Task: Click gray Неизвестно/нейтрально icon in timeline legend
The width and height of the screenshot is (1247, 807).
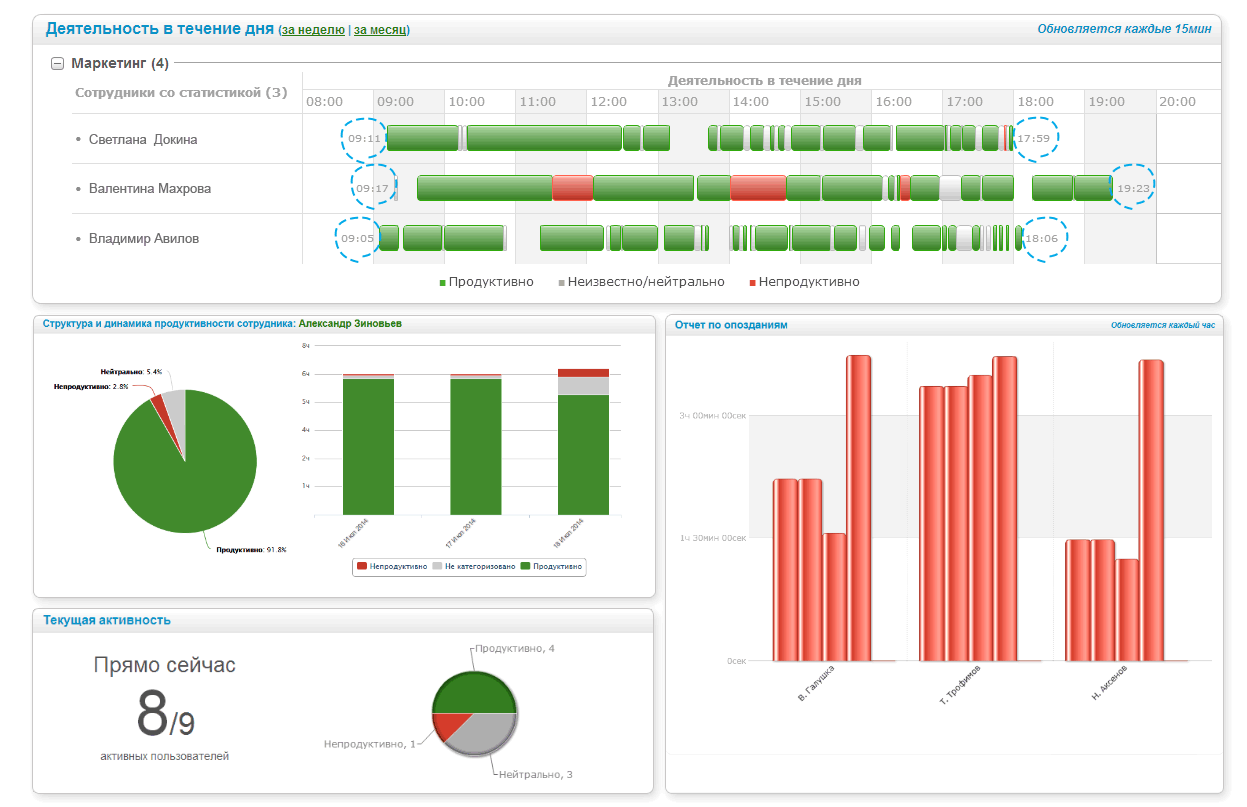Action: click(x=561, y=283)
